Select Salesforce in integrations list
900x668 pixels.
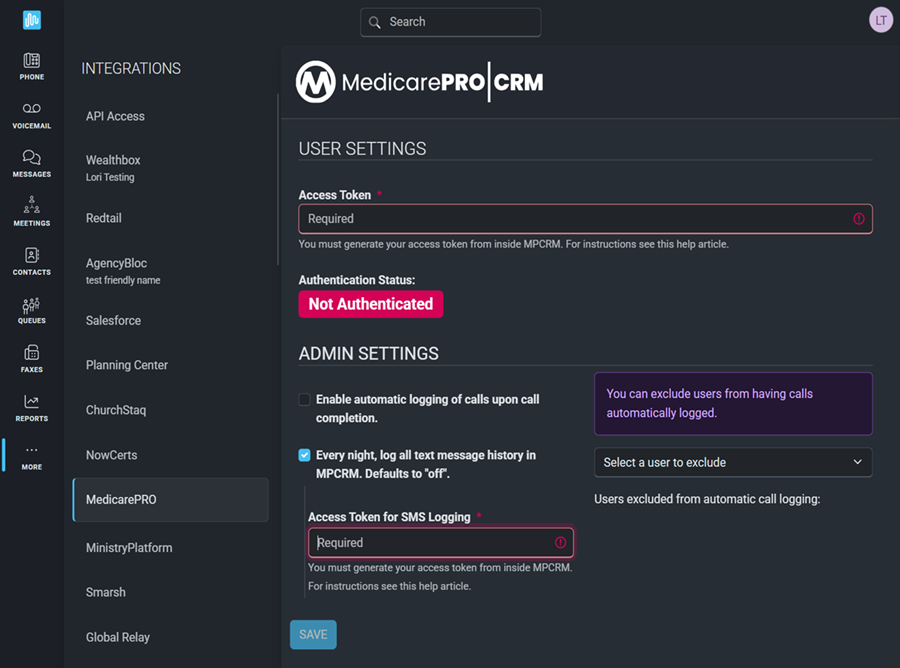tap(113, 321)
